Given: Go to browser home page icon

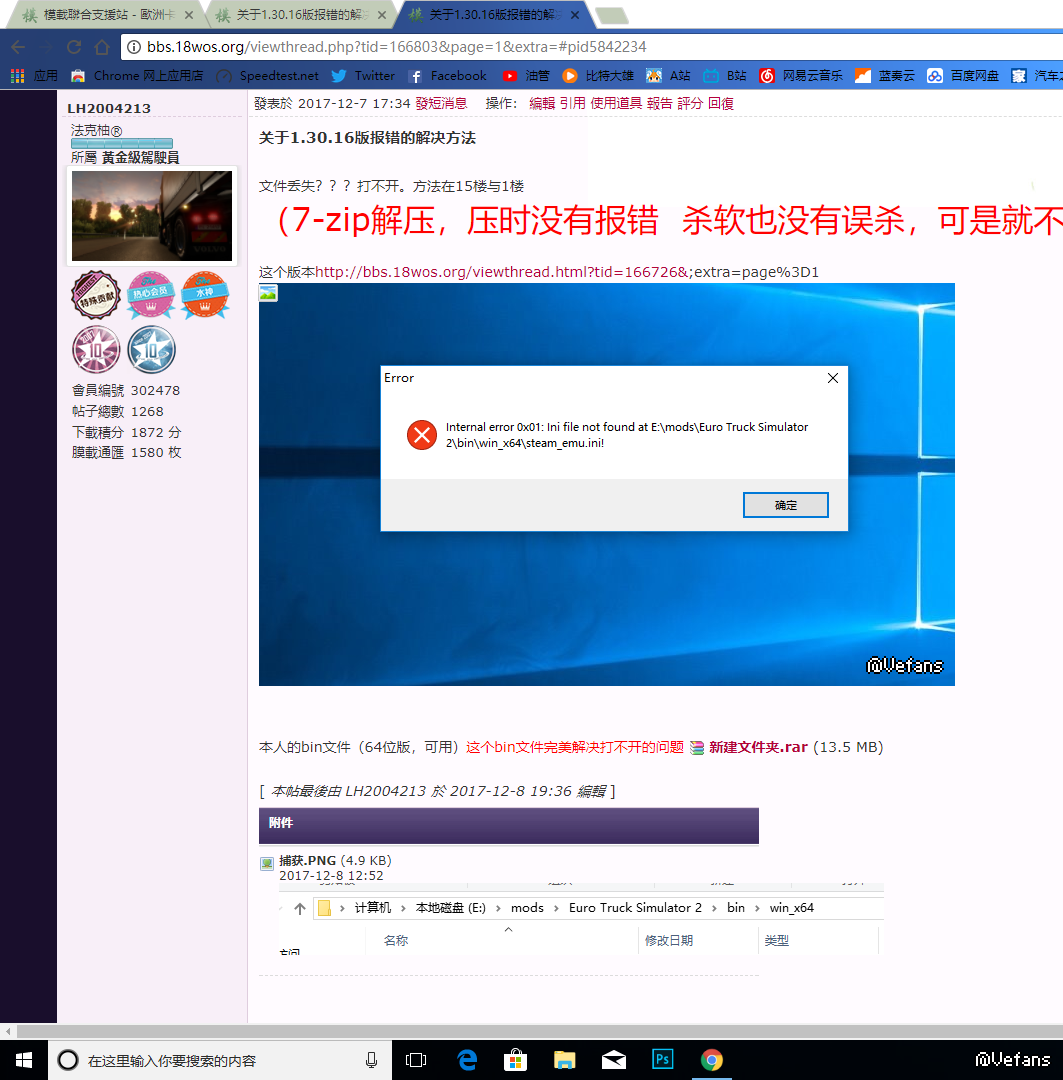Looking at the screenshot, I should pos(102,47).
